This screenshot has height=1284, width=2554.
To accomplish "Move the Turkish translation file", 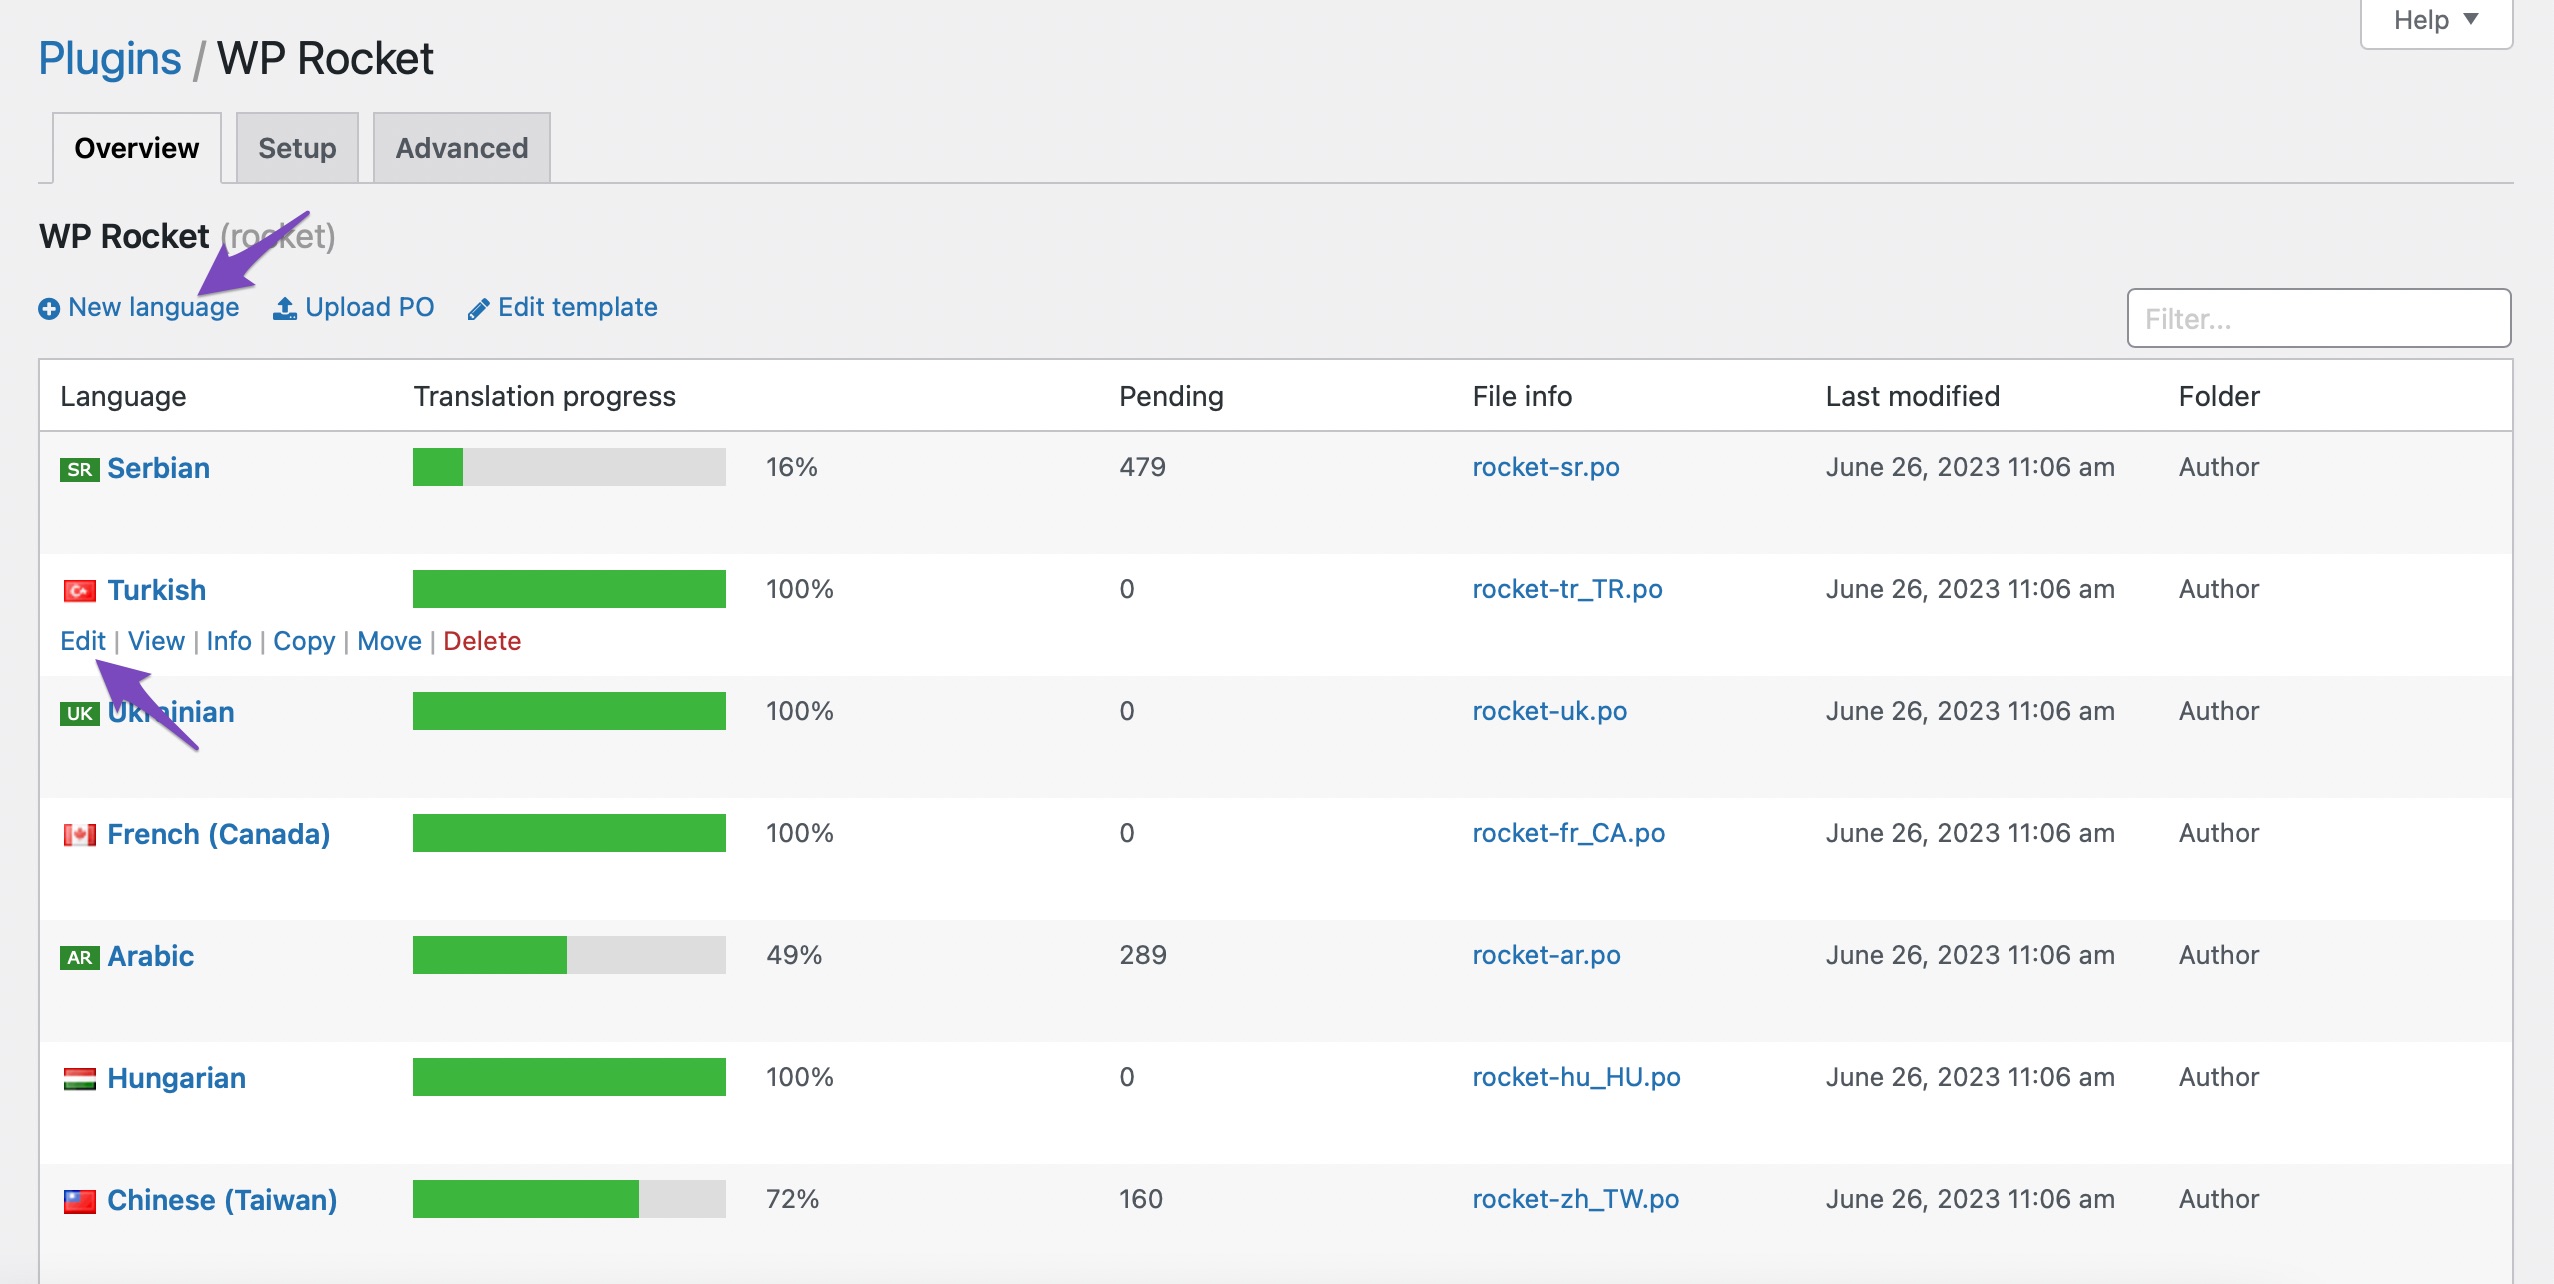I will 389,641.
